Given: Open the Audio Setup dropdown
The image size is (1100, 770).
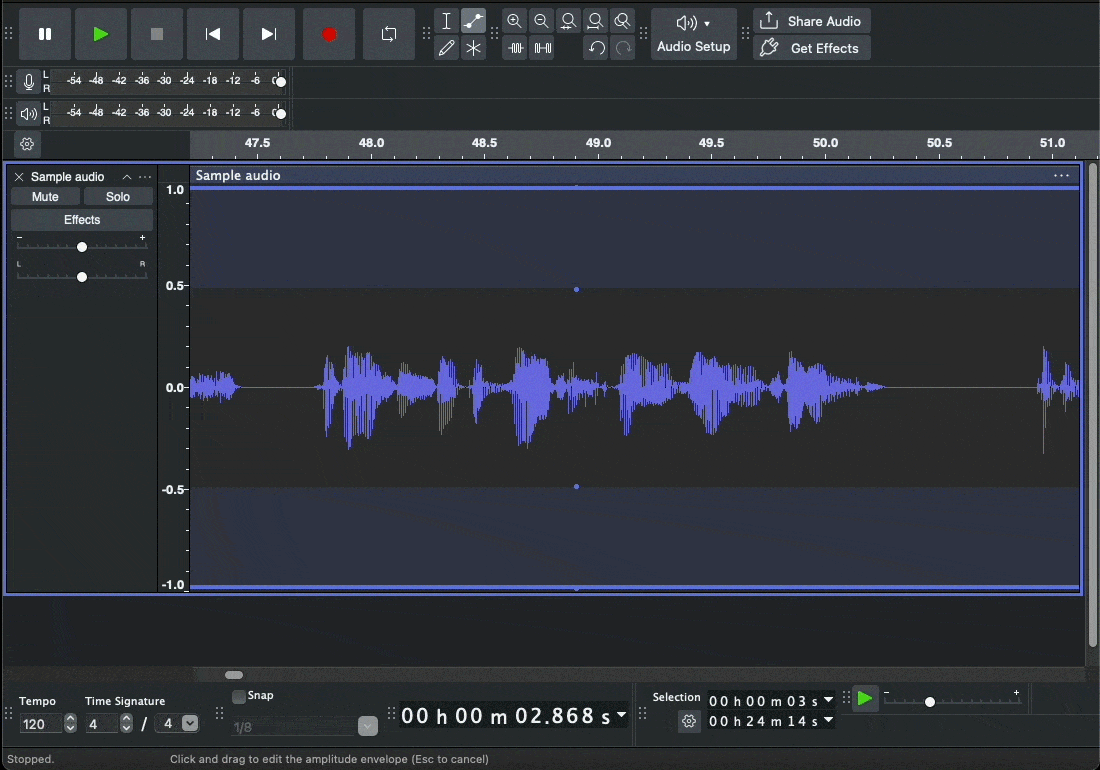Looking at the screenshot, I should pyautogui.click(x=694, y=34).
